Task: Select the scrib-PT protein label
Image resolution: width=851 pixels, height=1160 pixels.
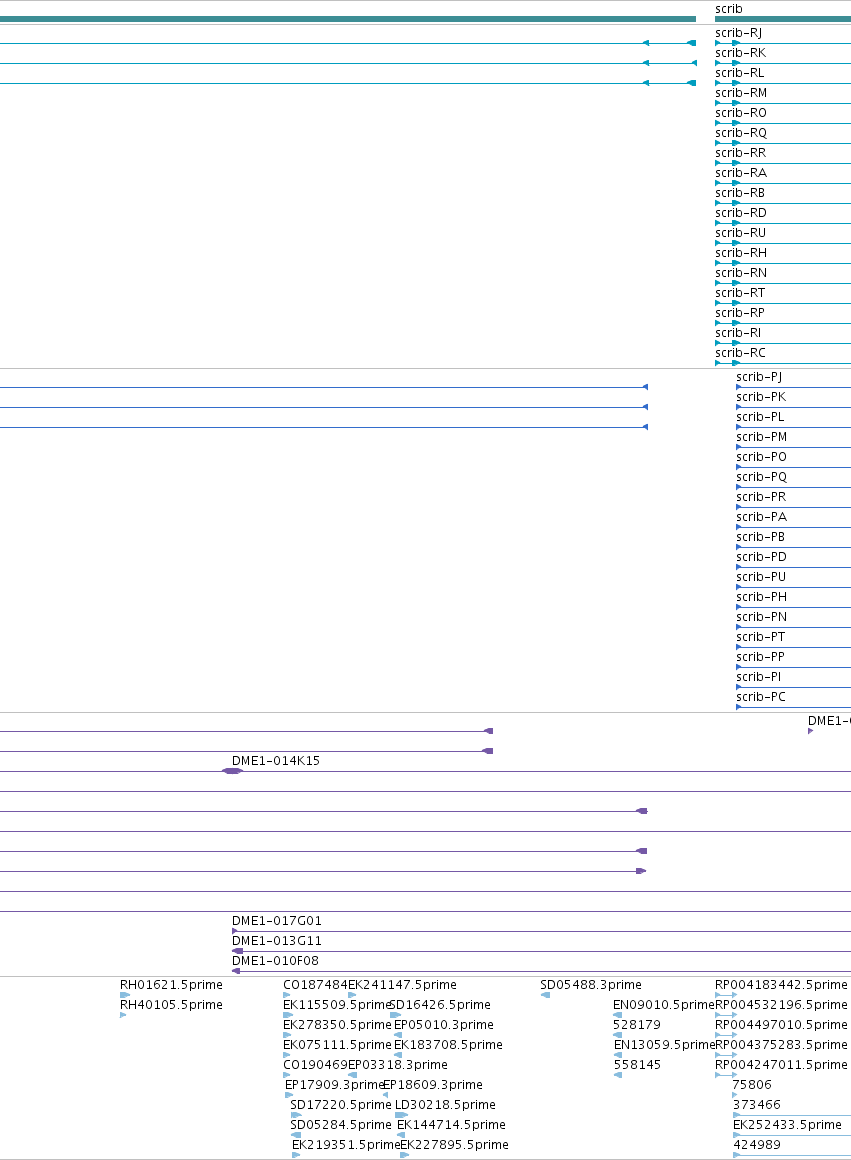Action: [761, 636]
